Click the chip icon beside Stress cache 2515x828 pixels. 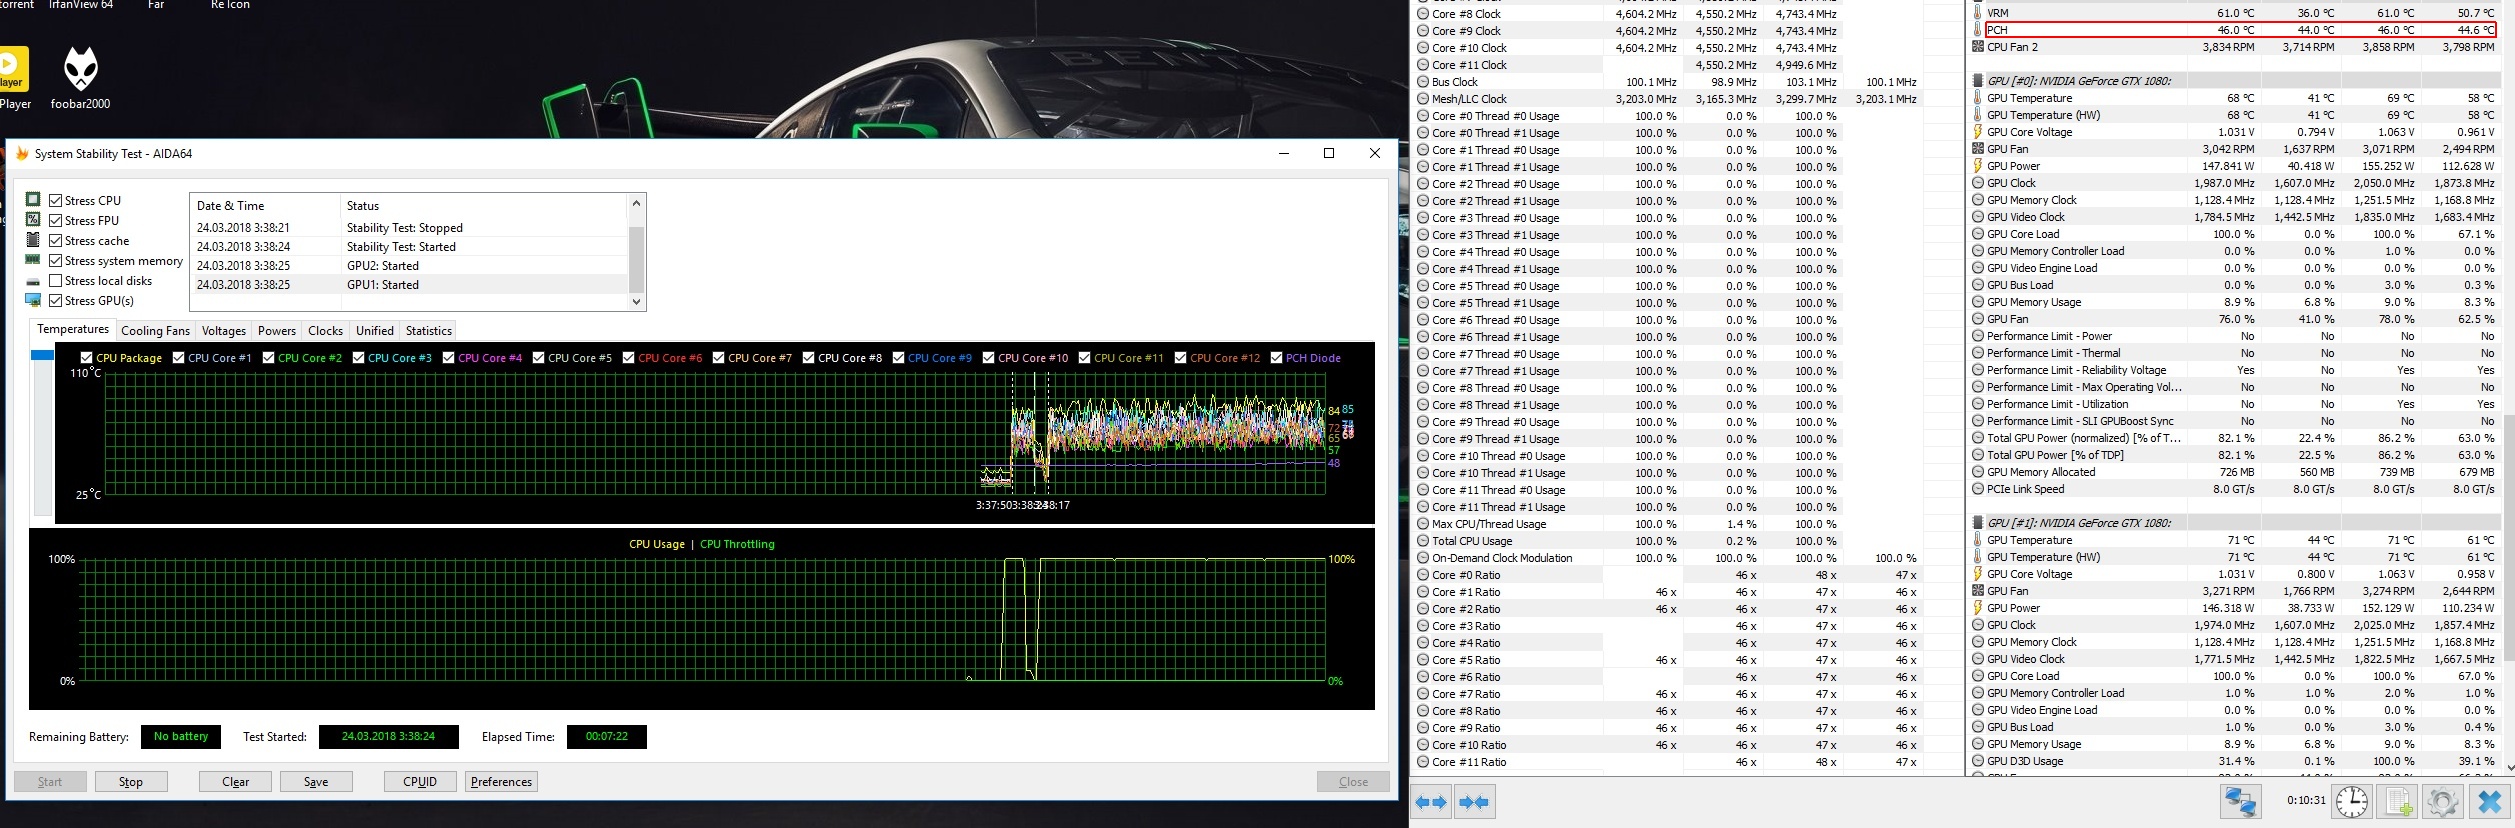click(x=33, y=240)
